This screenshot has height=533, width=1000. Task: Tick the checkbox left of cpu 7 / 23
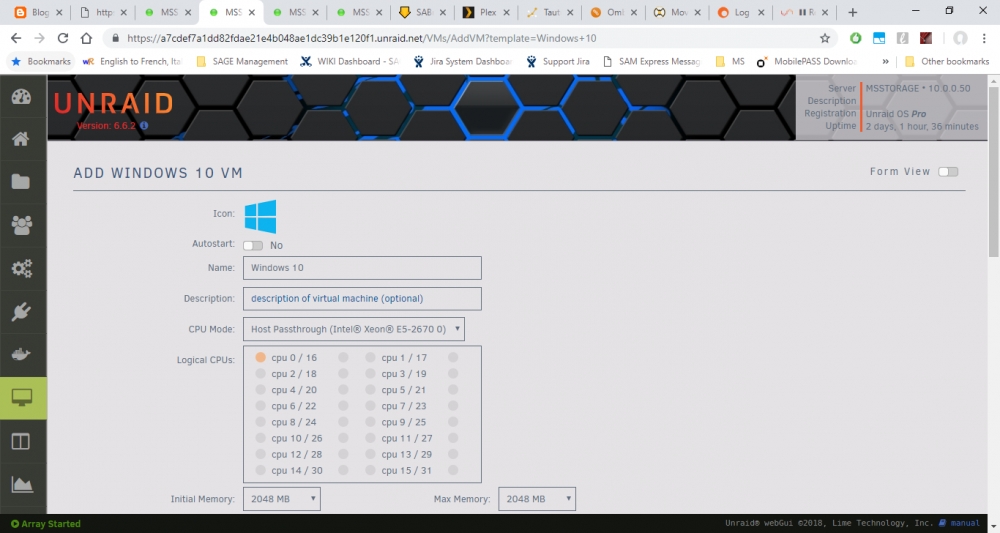tap(370, 405)
